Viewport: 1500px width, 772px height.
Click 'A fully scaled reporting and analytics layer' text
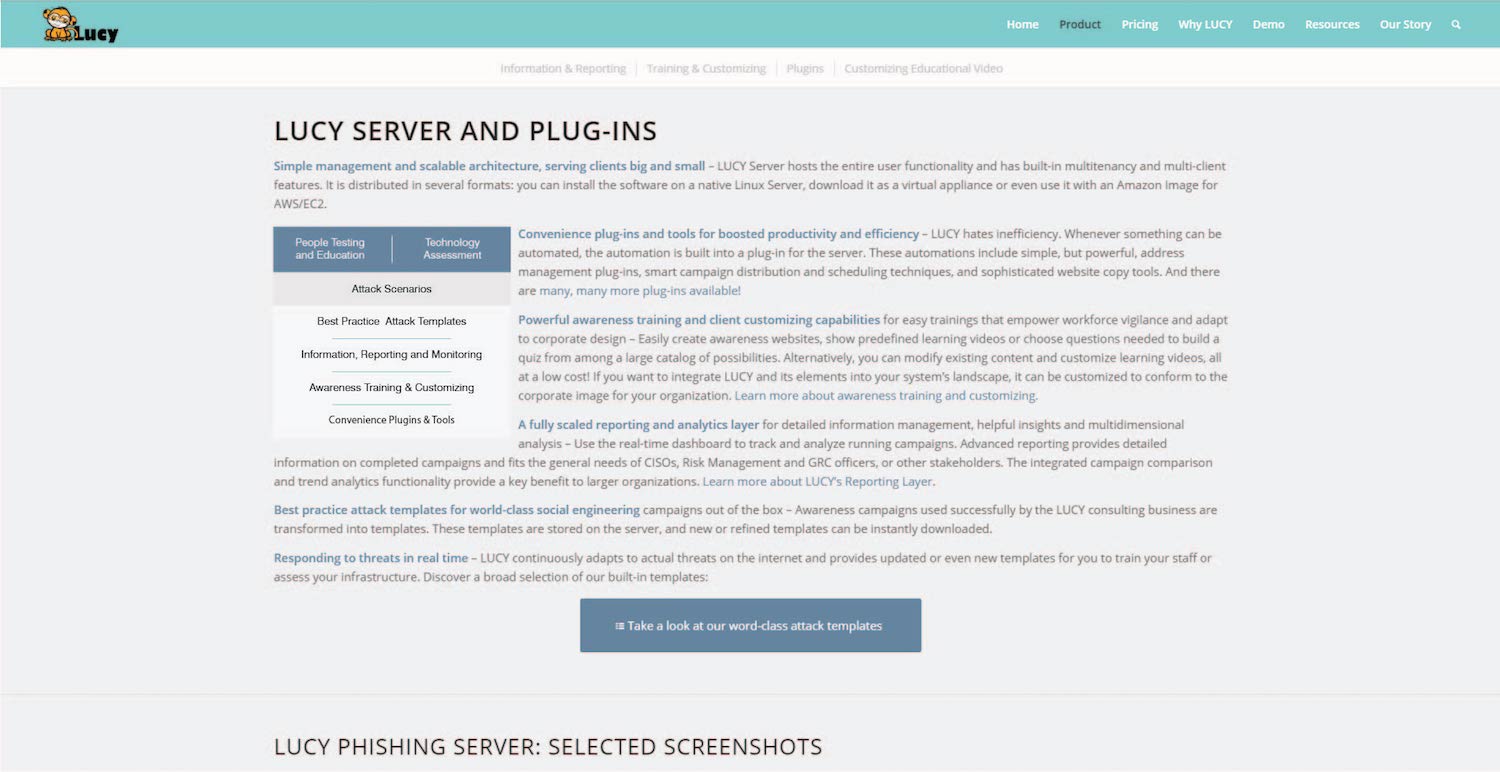pos(638,425)
